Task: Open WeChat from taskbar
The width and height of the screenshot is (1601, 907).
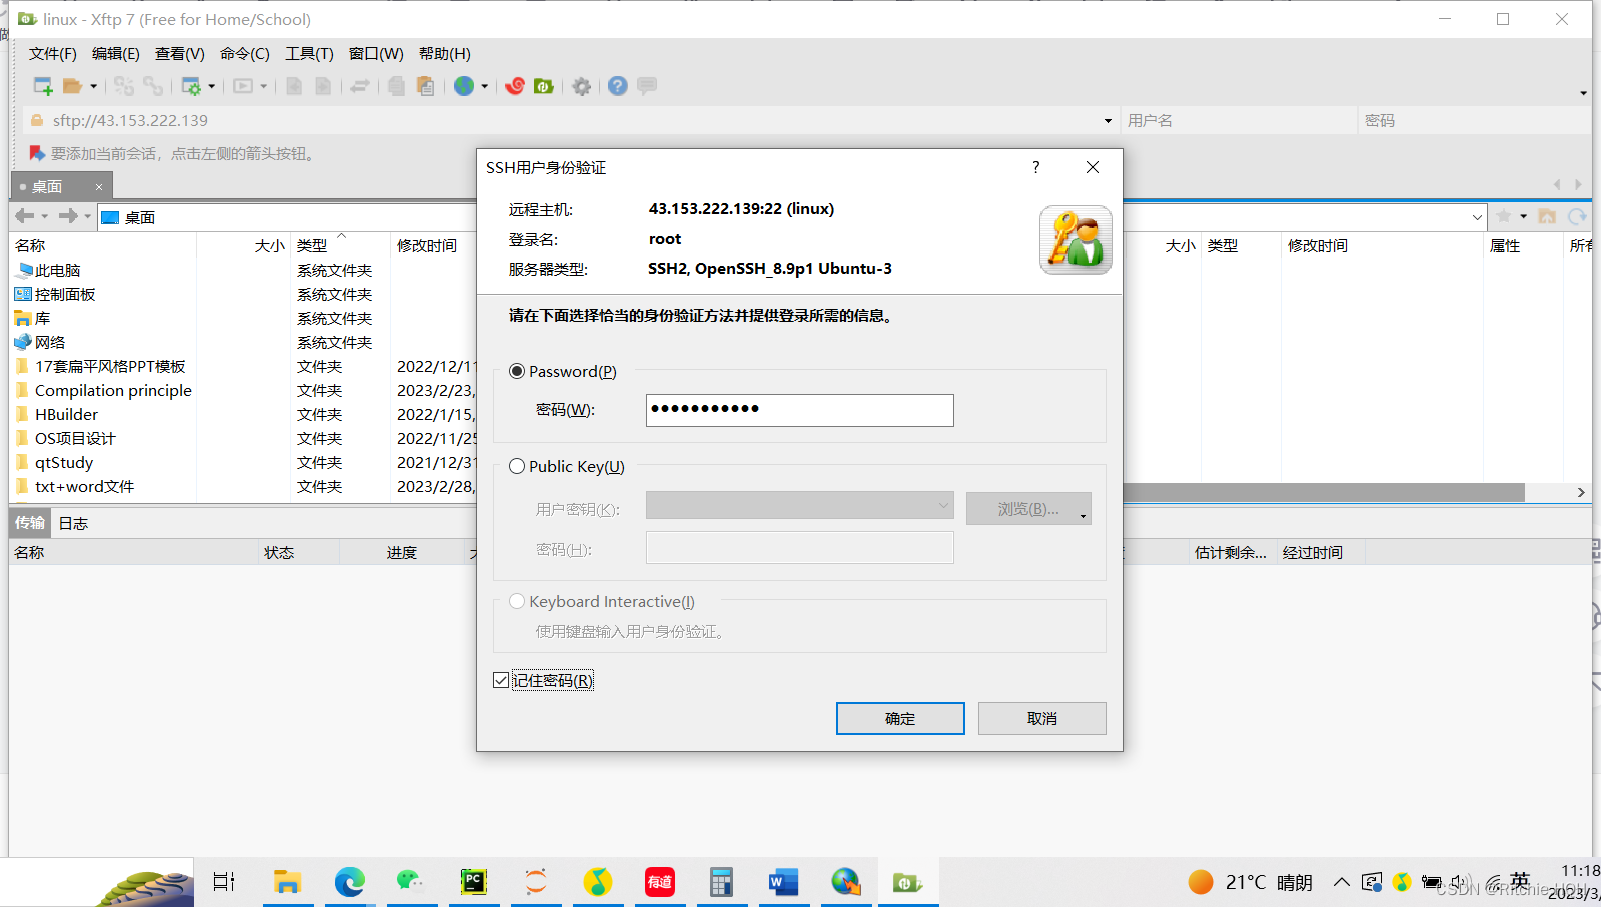Action: pos(411,882)
